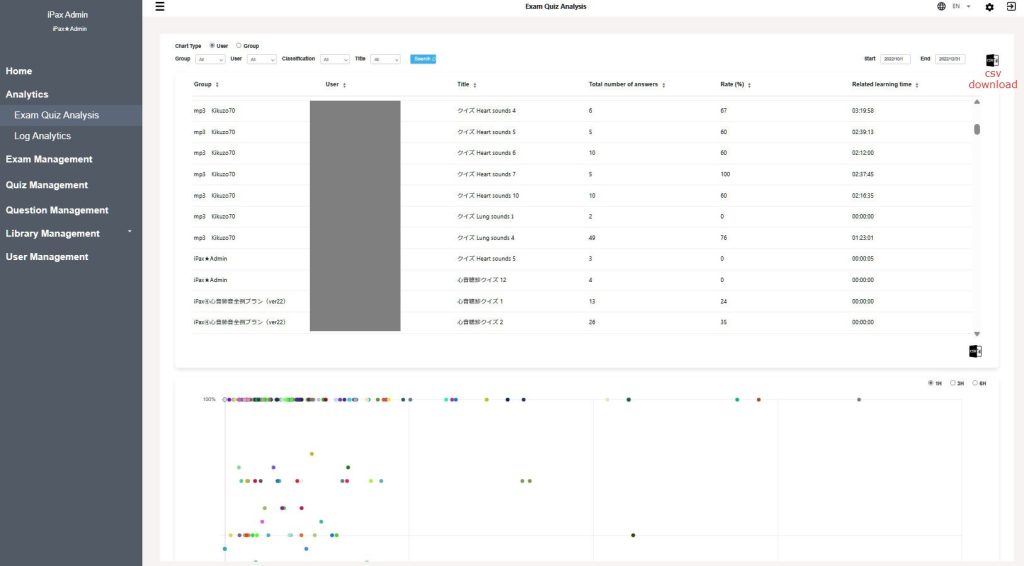Screen dimensions: 1024x566
Task: Click the table's vertical scrollbar thumb
Action: [977, 129]
